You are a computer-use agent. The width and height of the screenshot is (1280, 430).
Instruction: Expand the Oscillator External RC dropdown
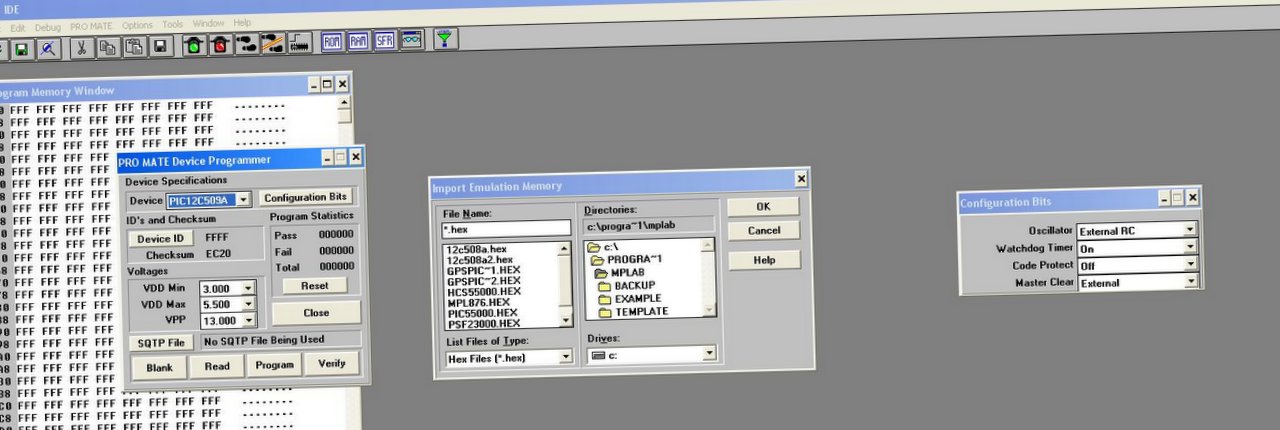[x=1190, y=230]
